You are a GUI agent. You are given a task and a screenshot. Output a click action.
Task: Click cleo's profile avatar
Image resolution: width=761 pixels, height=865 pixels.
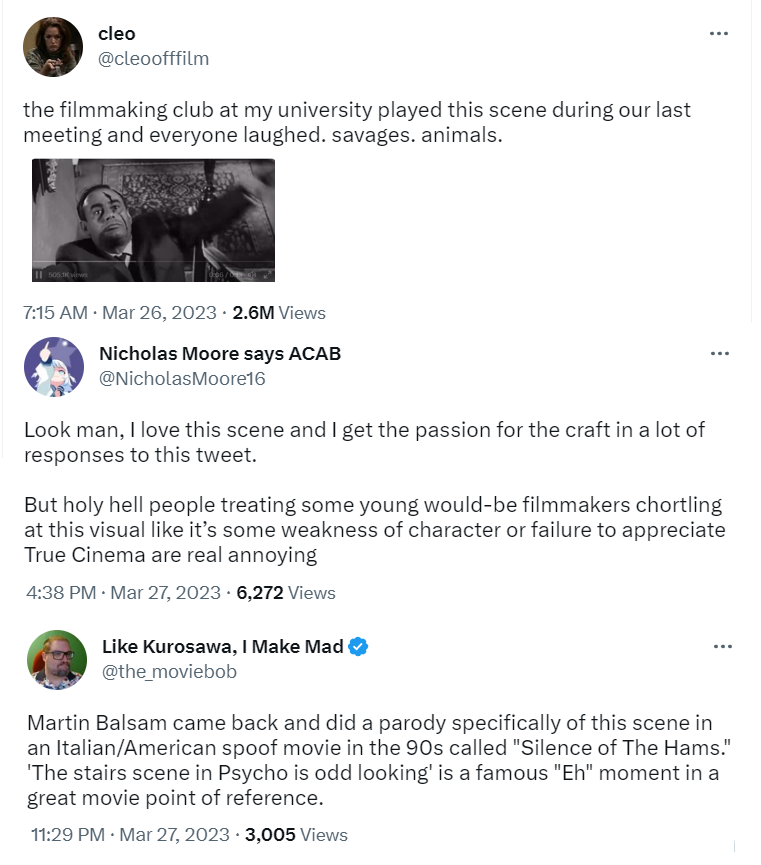click(x=53, y=46)
